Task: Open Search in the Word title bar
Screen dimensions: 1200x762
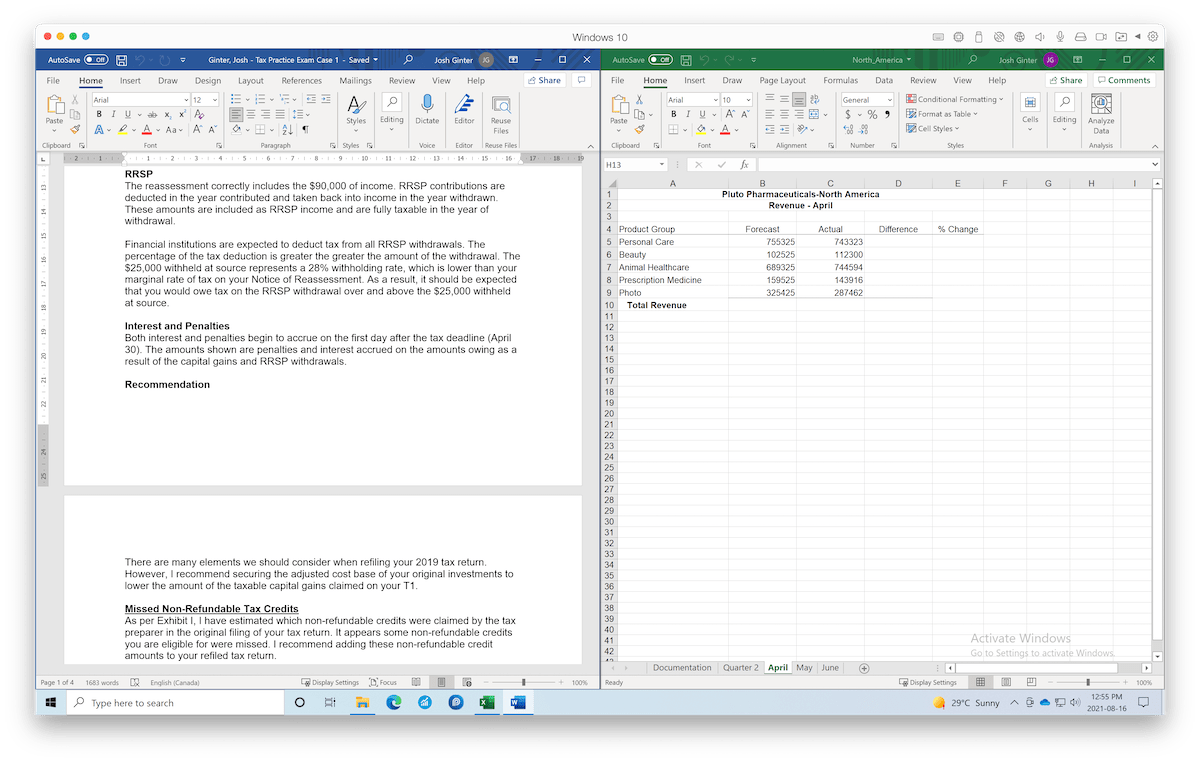Action: coord(408,60)
